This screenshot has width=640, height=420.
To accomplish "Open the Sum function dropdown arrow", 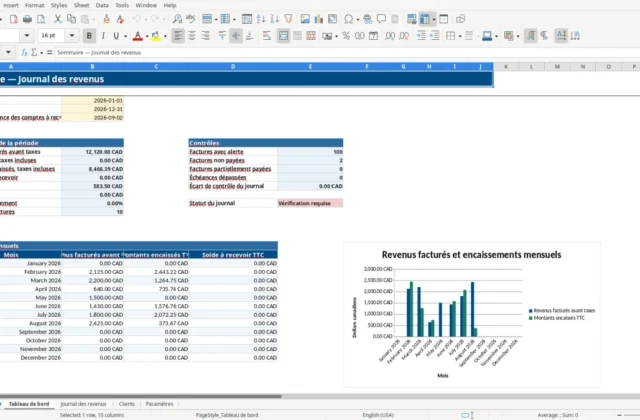I will coord(42,53).
